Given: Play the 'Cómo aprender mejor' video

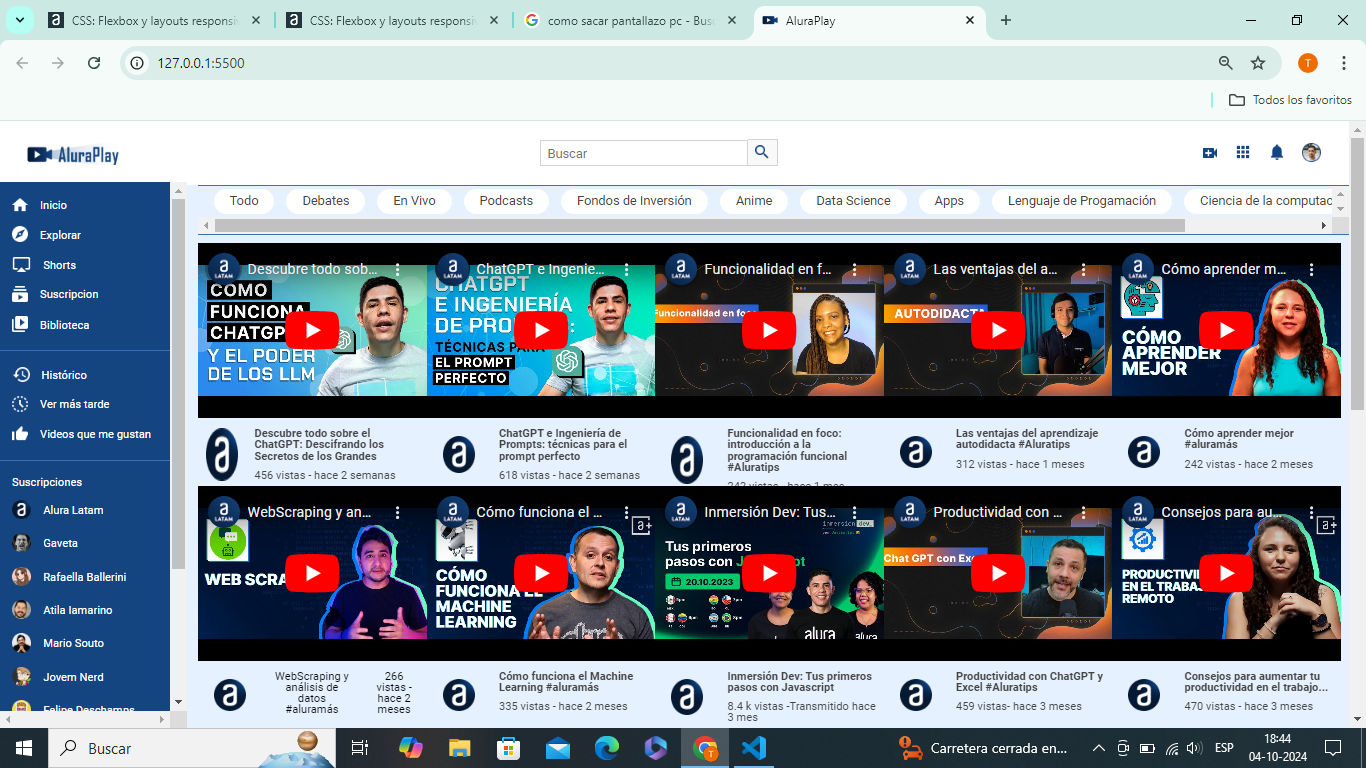Looking at the screenshot, I should (1226, 330).
